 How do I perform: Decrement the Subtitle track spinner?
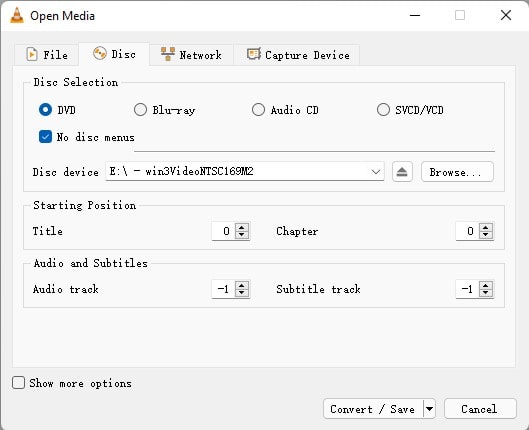click(485, 293)
